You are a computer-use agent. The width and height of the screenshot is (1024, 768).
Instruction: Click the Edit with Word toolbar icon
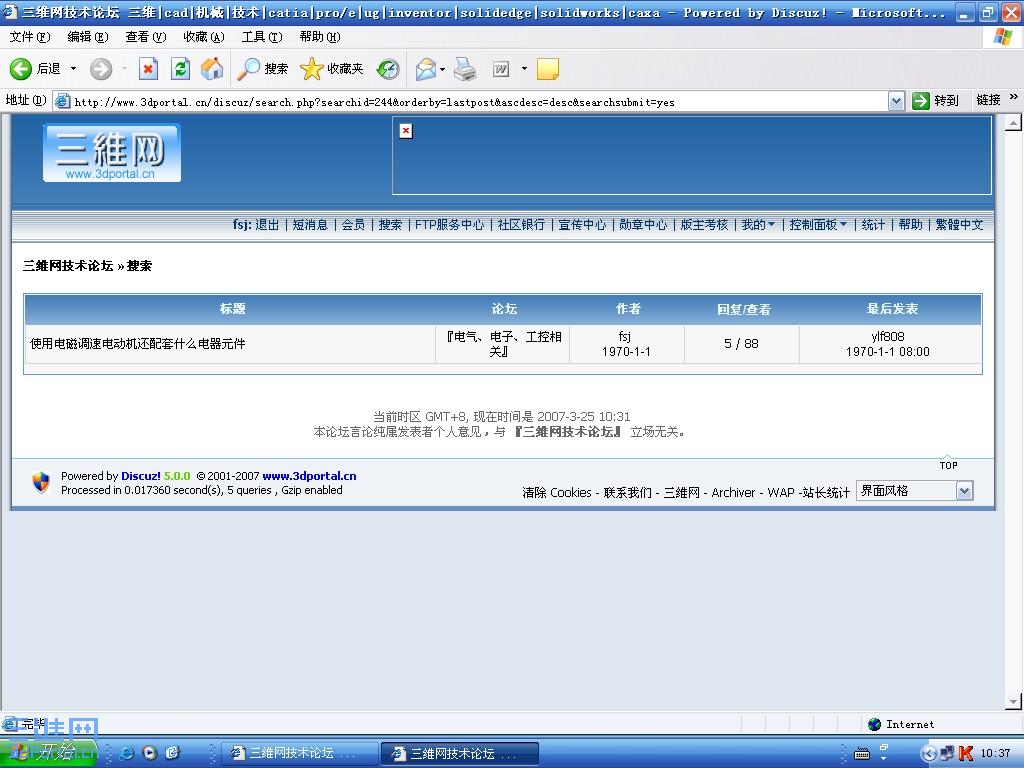click(501, 69)
